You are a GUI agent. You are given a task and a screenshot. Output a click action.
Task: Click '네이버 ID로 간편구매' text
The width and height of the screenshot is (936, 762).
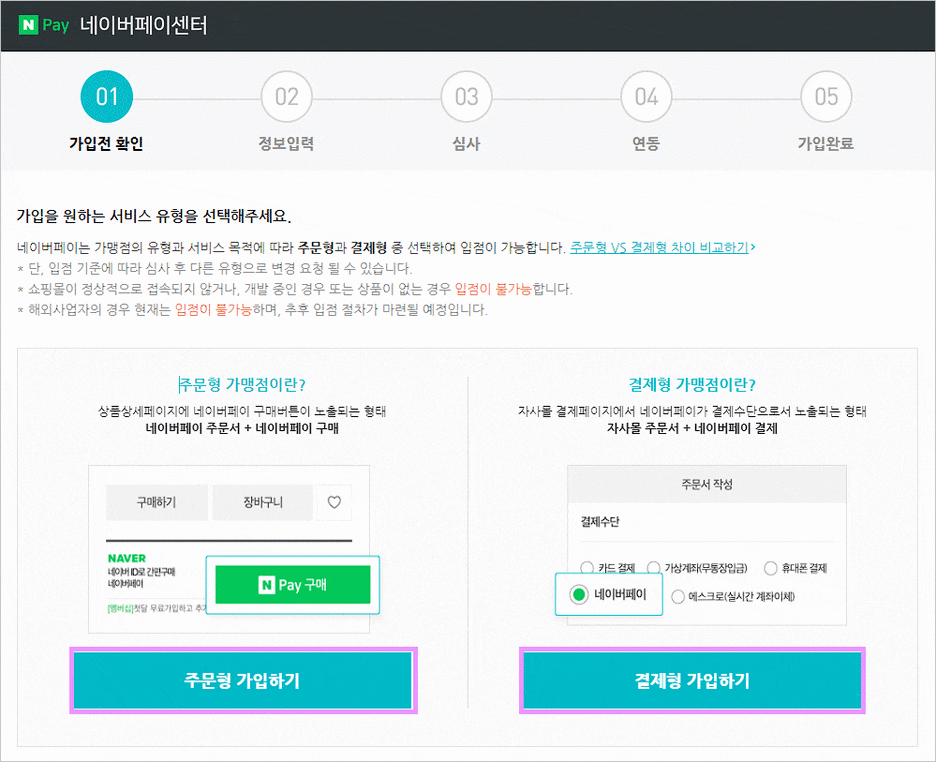pos(141,572)
